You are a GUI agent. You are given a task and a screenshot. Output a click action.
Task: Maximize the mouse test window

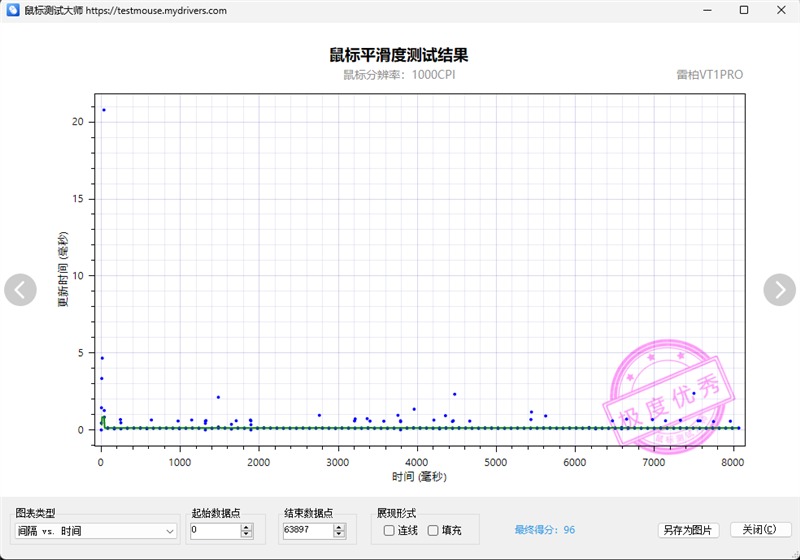click(744, 10)
